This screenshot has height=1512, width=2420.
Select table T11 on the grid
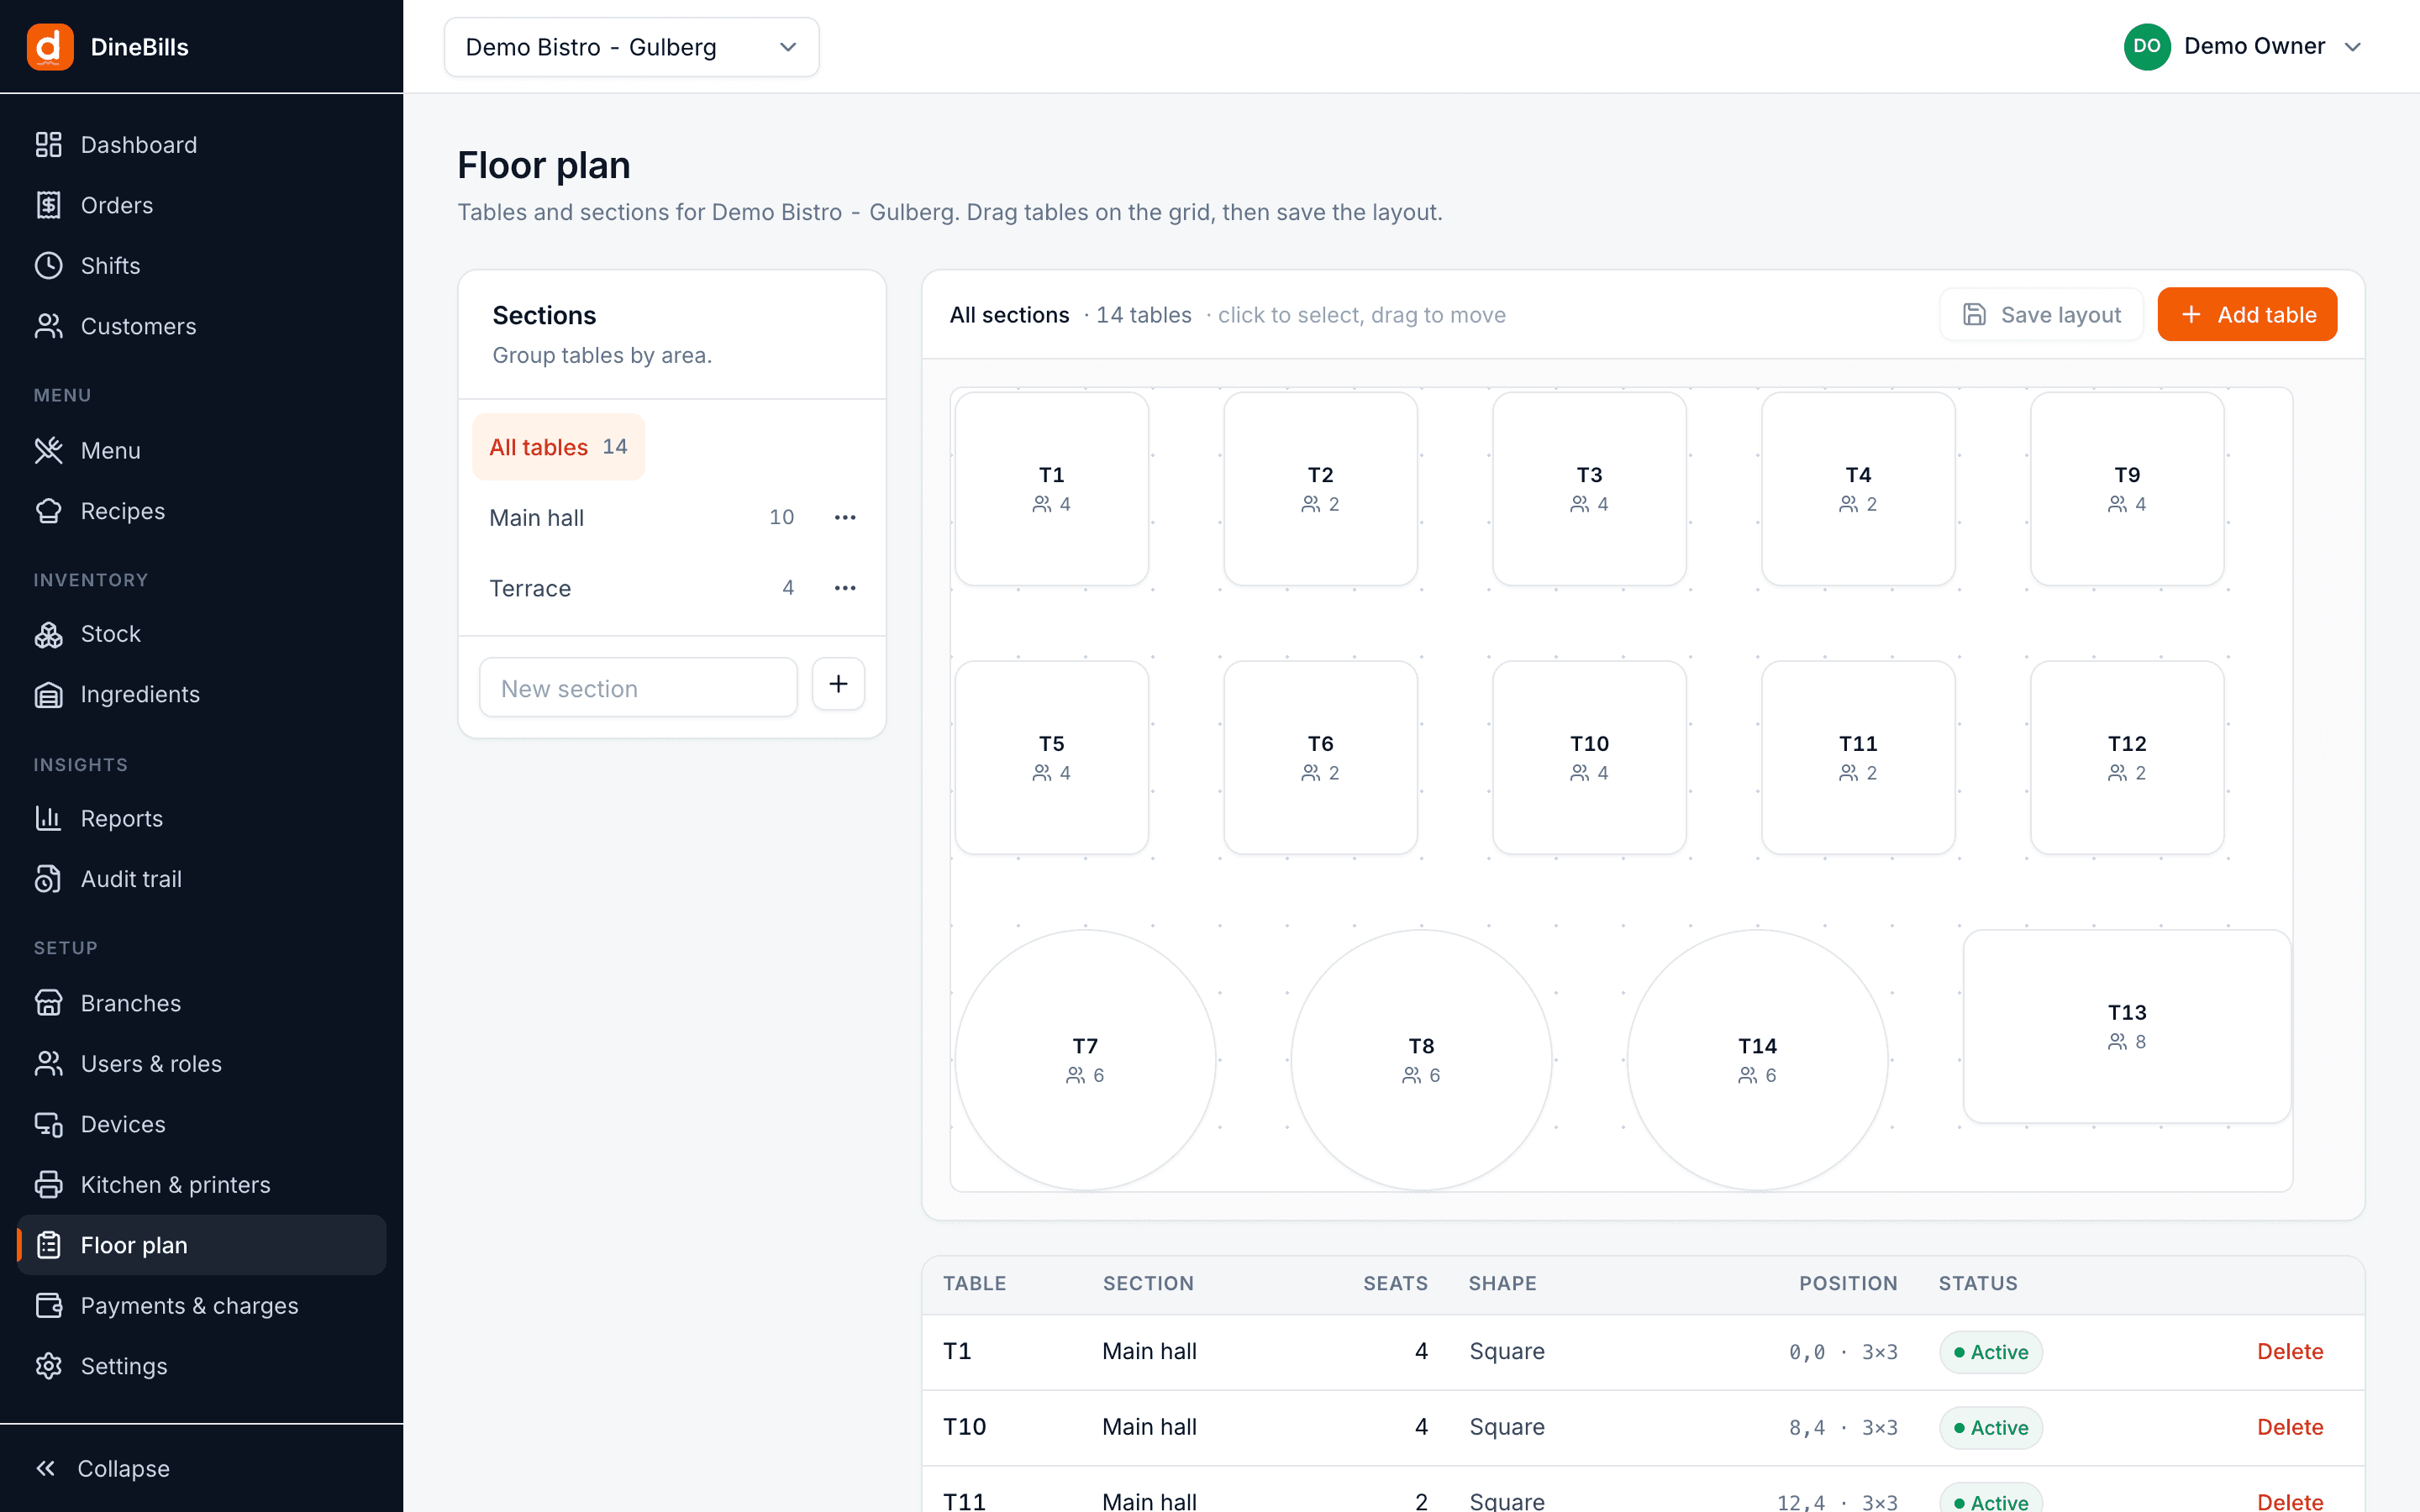pos(1858,758)
